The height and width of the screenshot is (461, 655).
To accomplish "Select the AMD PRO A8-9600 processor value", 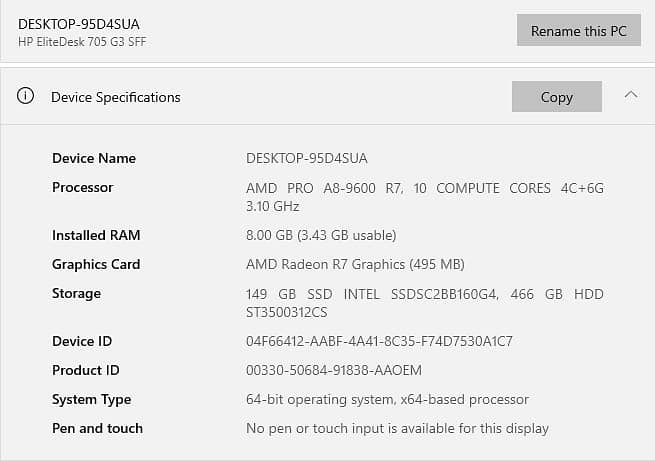I will pos(425,197).
